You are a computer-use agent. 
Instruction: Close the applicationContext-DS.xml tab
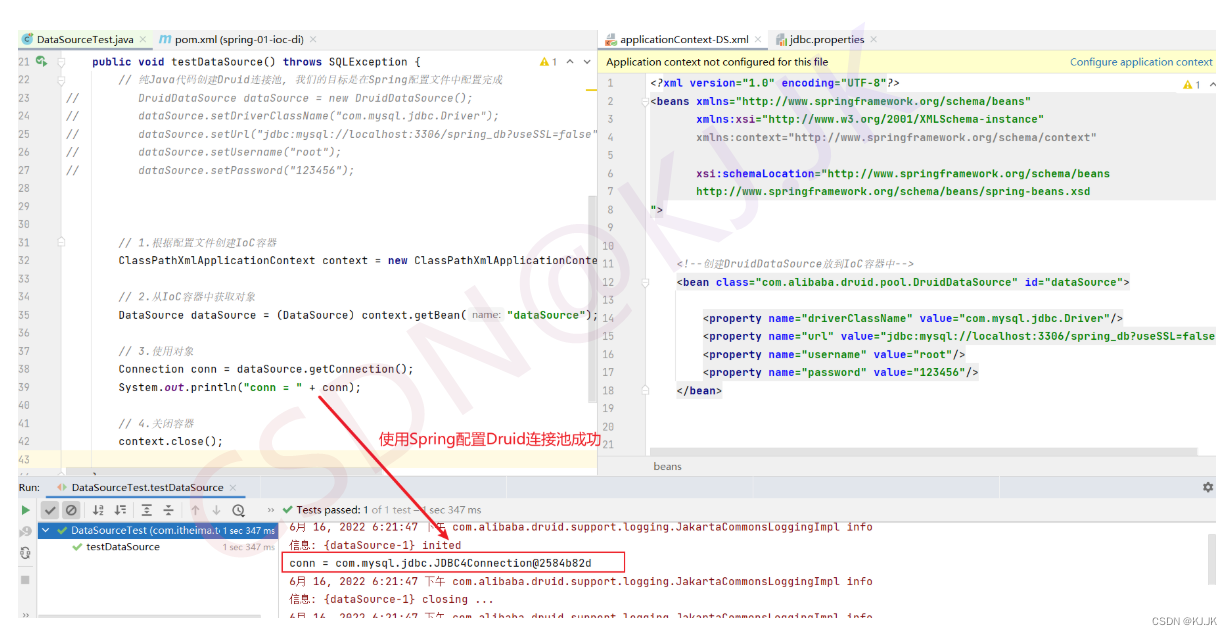pos(758,39)
